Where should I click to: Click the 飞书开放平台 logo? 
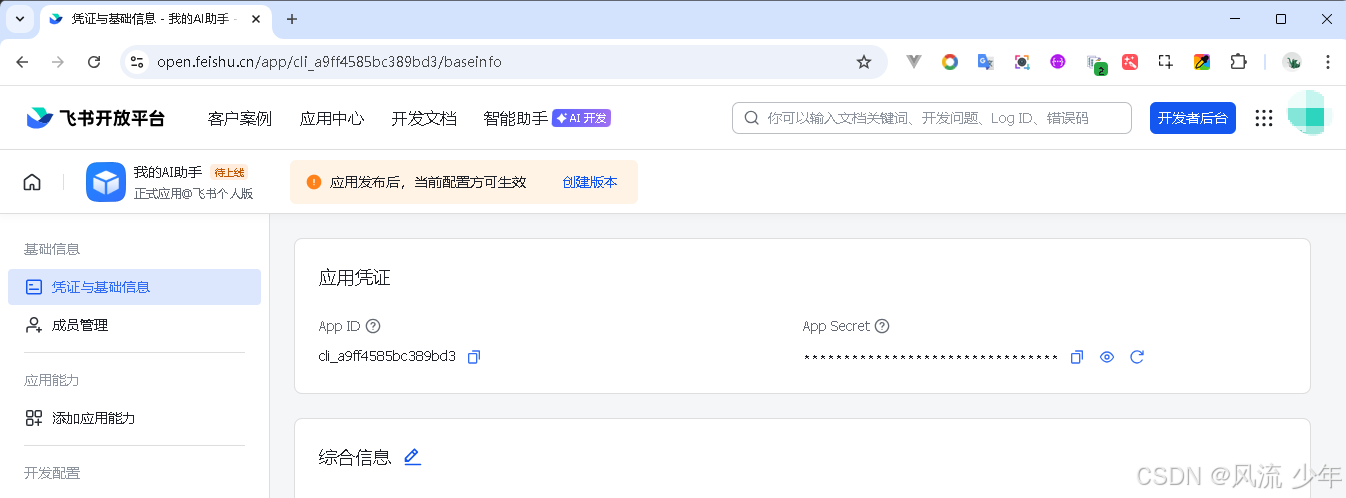point(96,118)
